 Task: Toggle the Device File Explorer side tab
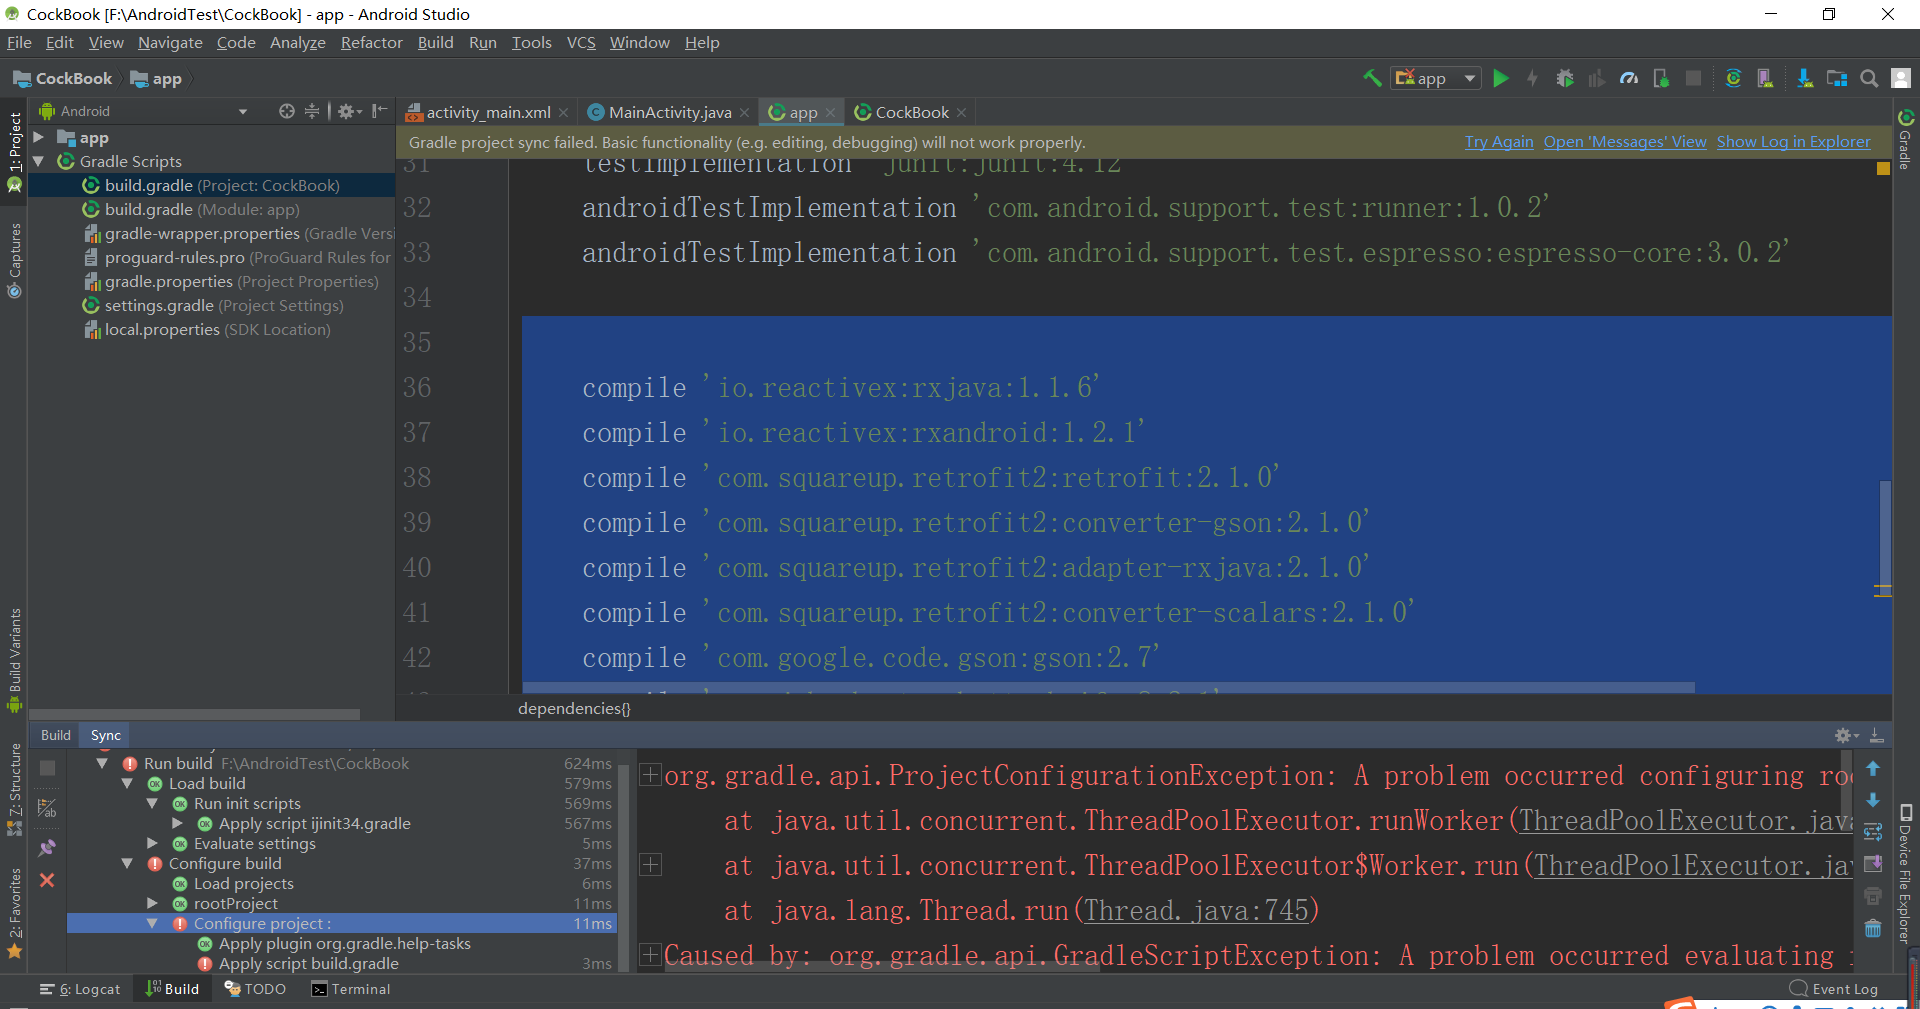[1906, 873]
